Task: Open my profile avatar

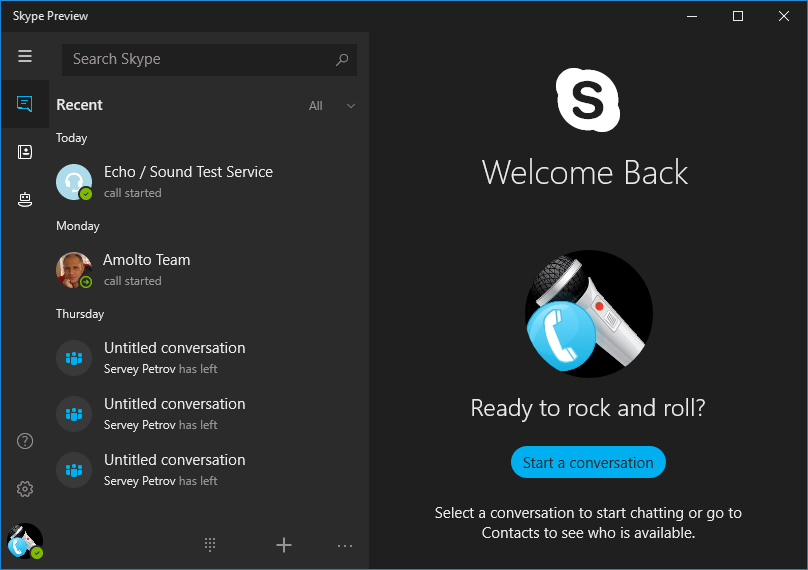Action: [25, 541]
